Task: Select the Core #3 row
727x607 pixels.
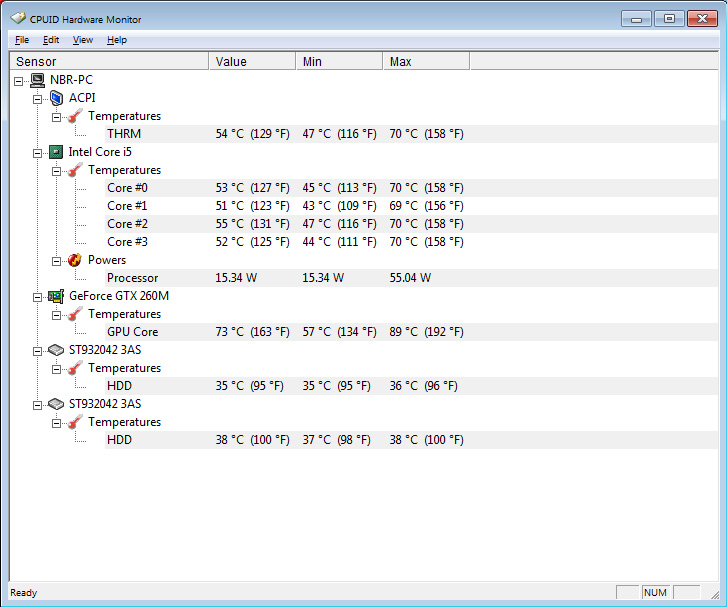Action: (x=411, y=242)
